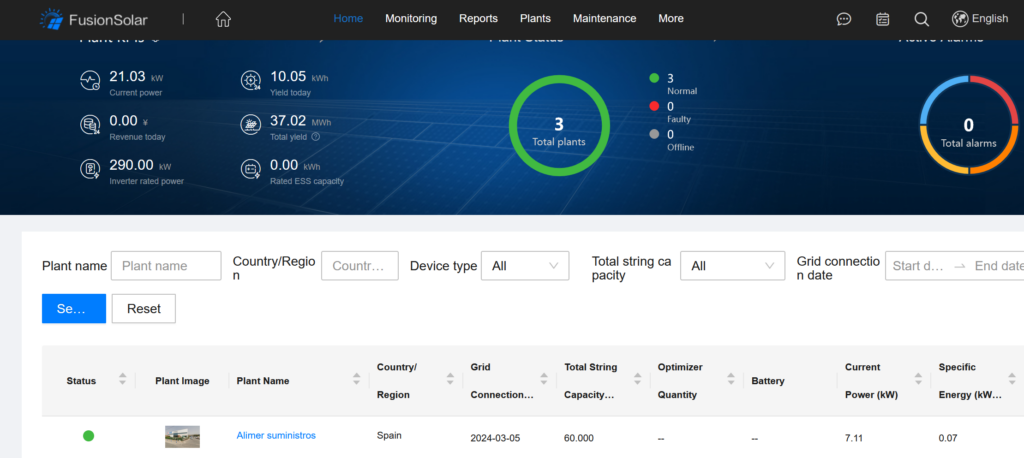
Task: Sort table by Current Power column
Action: click(917, 380)
